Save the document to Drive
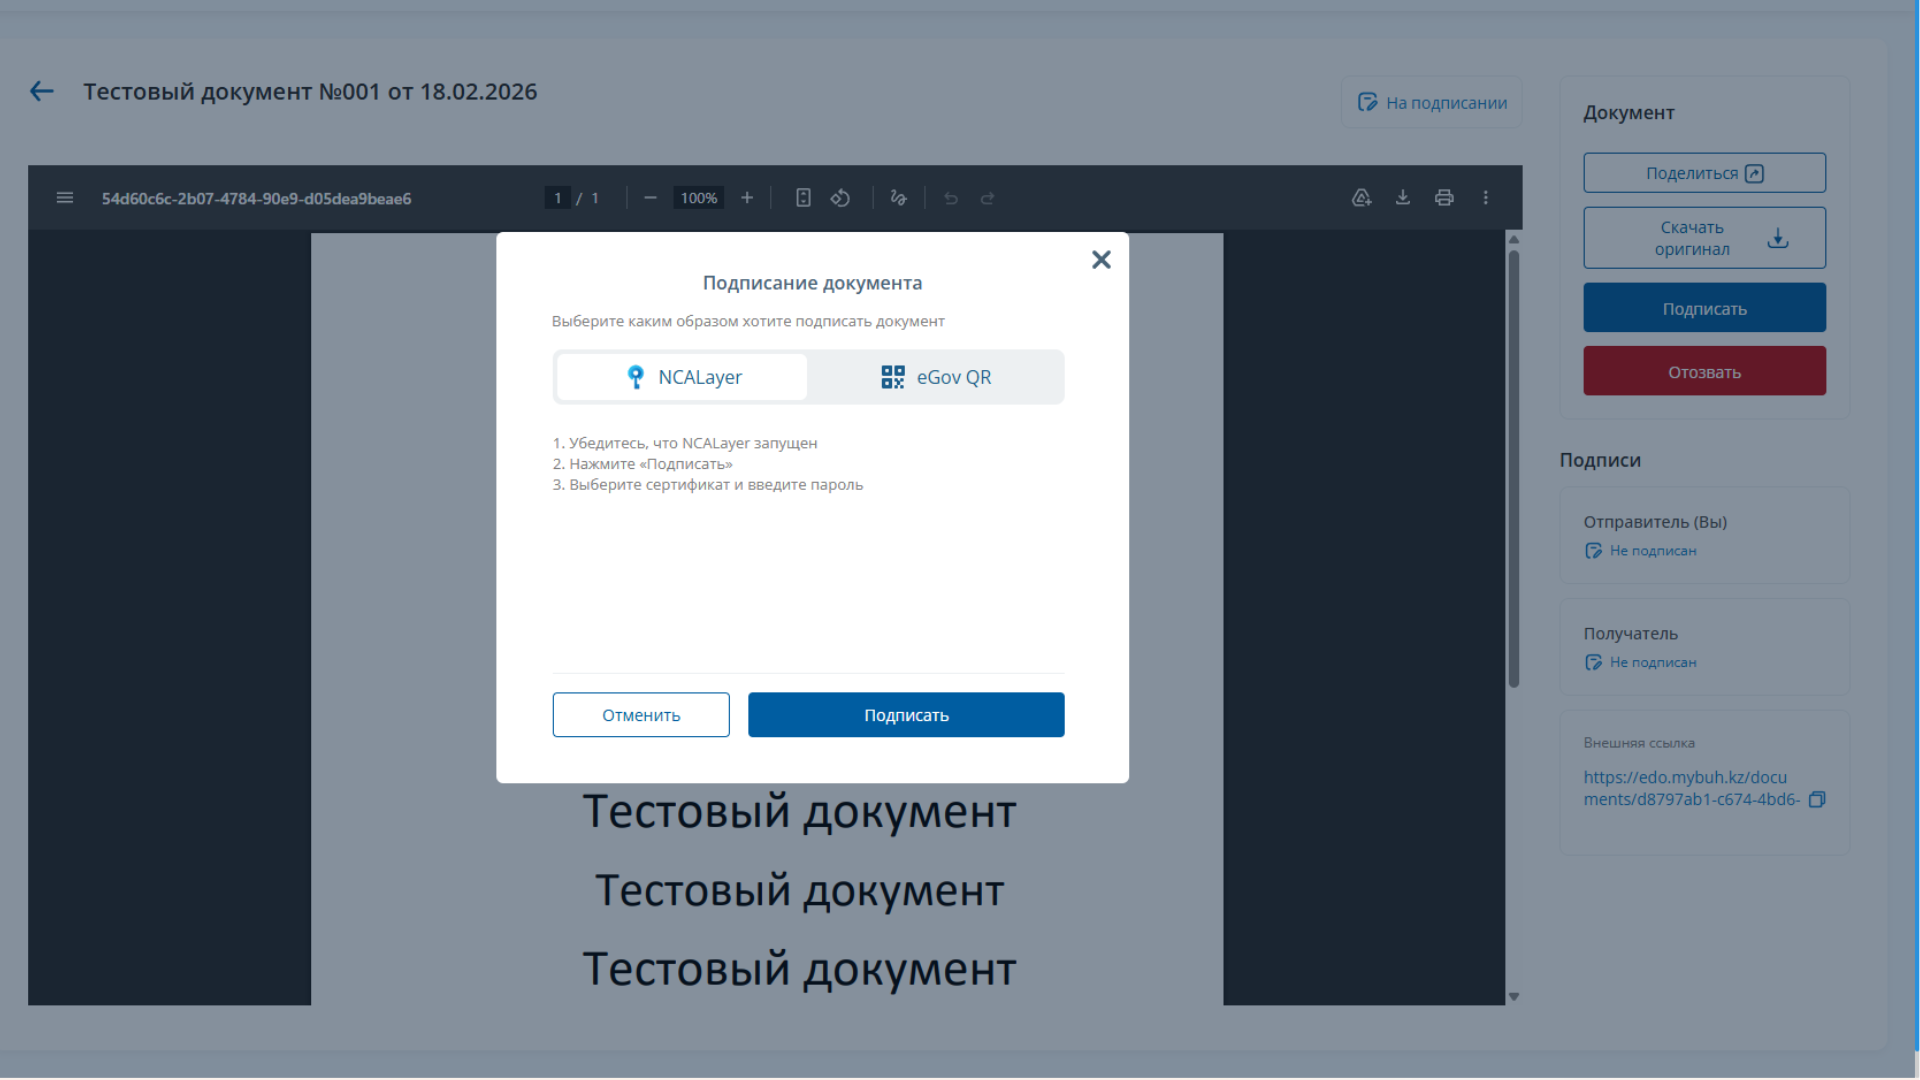Screen dimensions: 1920x1080 coord(1361,197)
